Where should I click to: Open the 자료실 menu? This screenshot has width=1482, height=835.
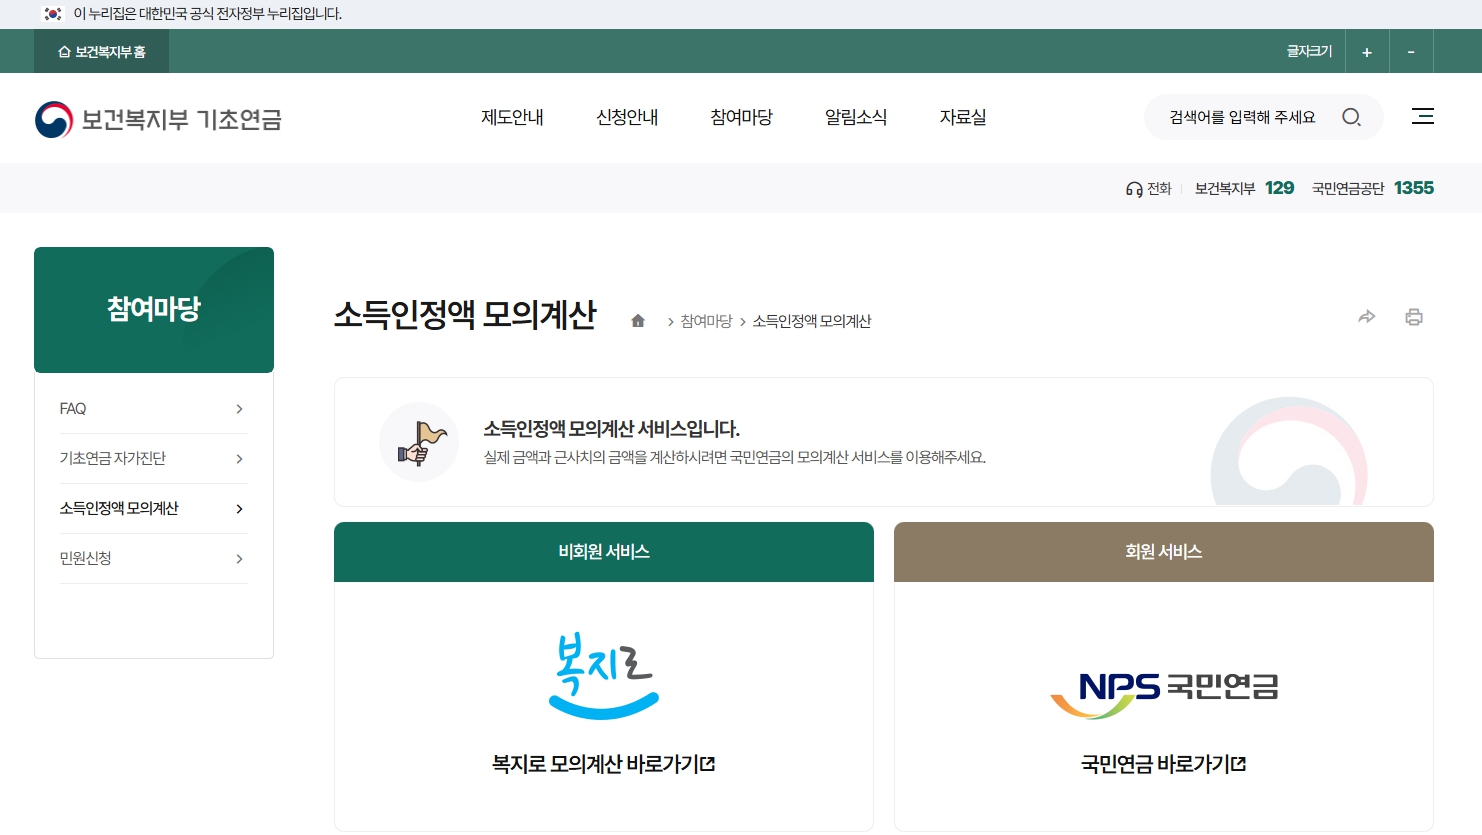pyautogui.click(x=963, y=117)
